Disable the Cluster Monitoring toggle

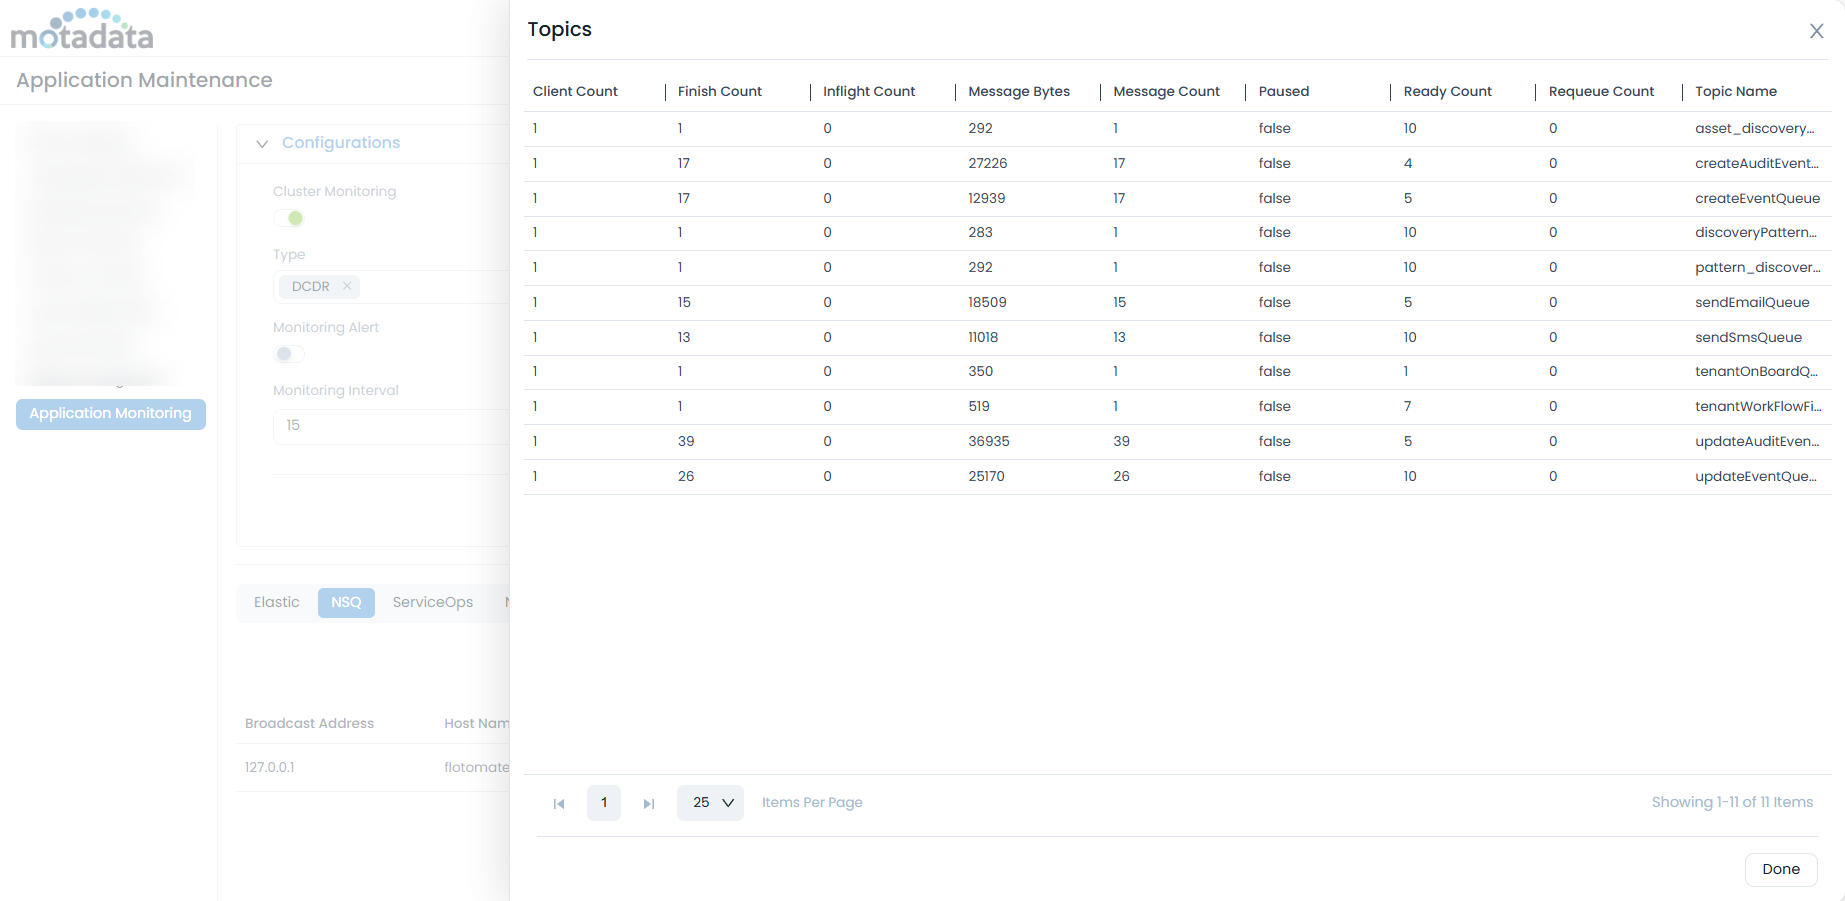pyautogui.click(x=289, y=218)
